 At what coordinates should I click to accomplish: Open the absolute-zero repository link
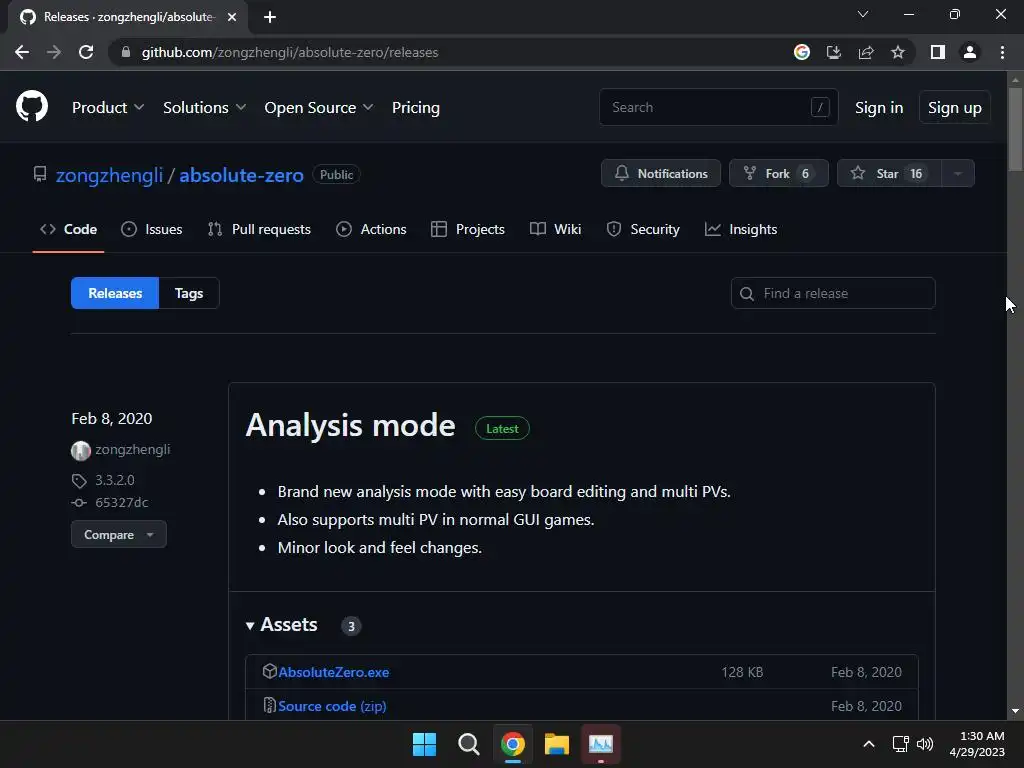point(242,175)
